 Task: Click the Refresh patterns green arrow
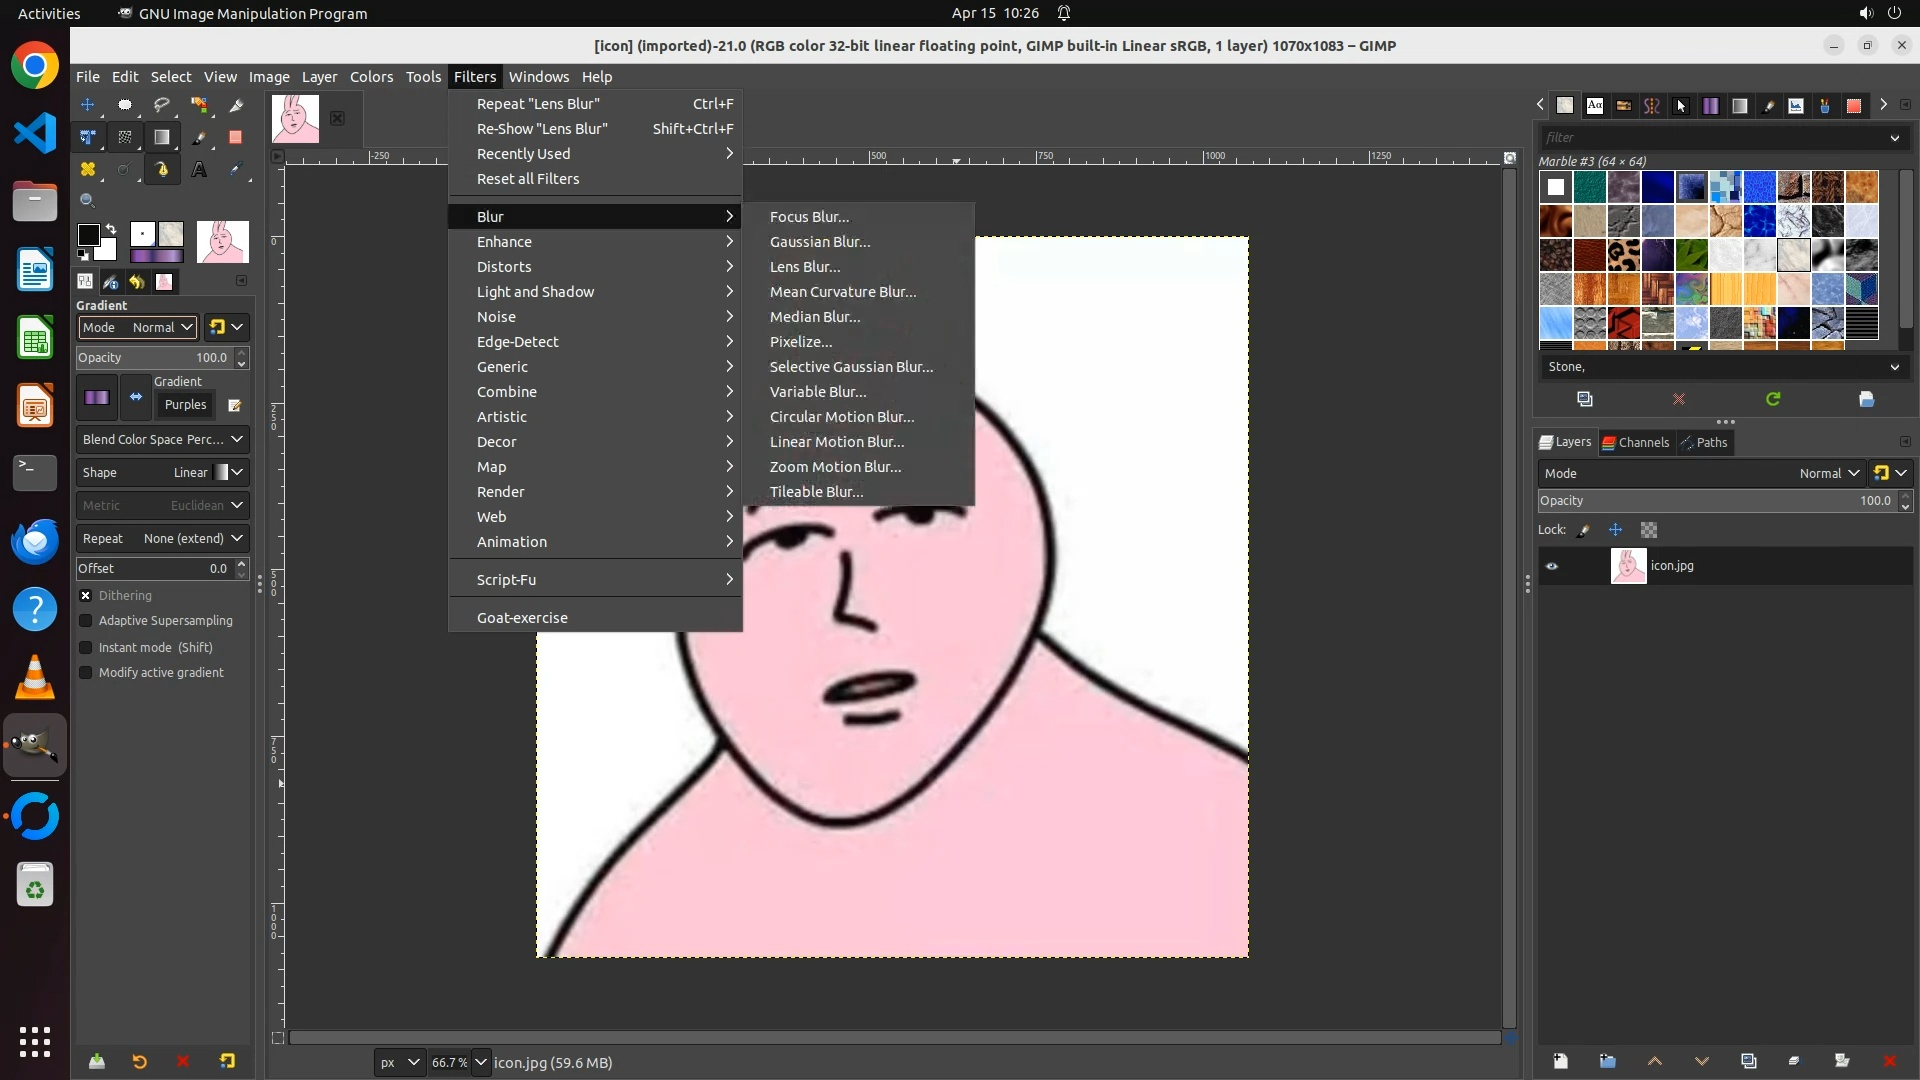pos(1772,399)
